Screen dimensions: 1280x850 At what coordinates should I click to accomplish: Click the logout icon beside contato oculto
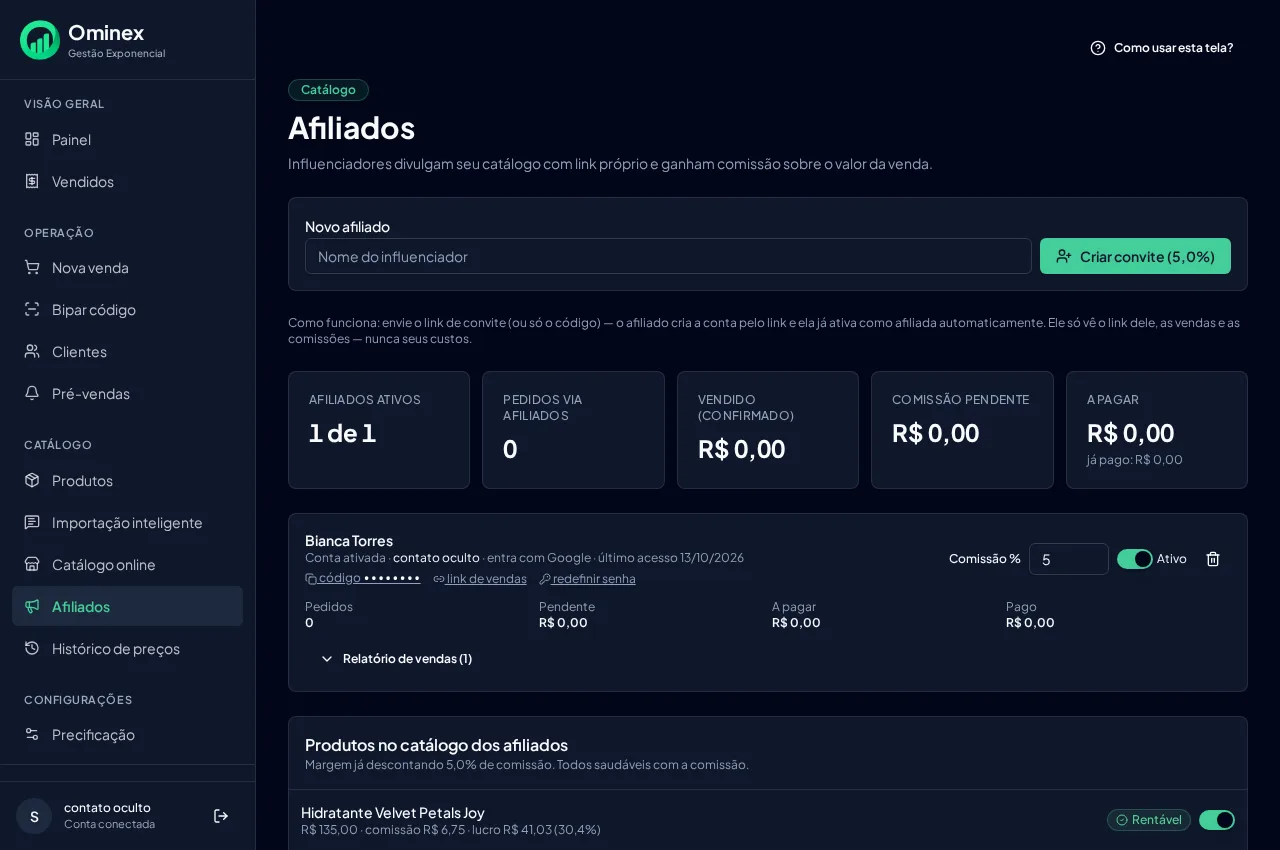(221, 816)
